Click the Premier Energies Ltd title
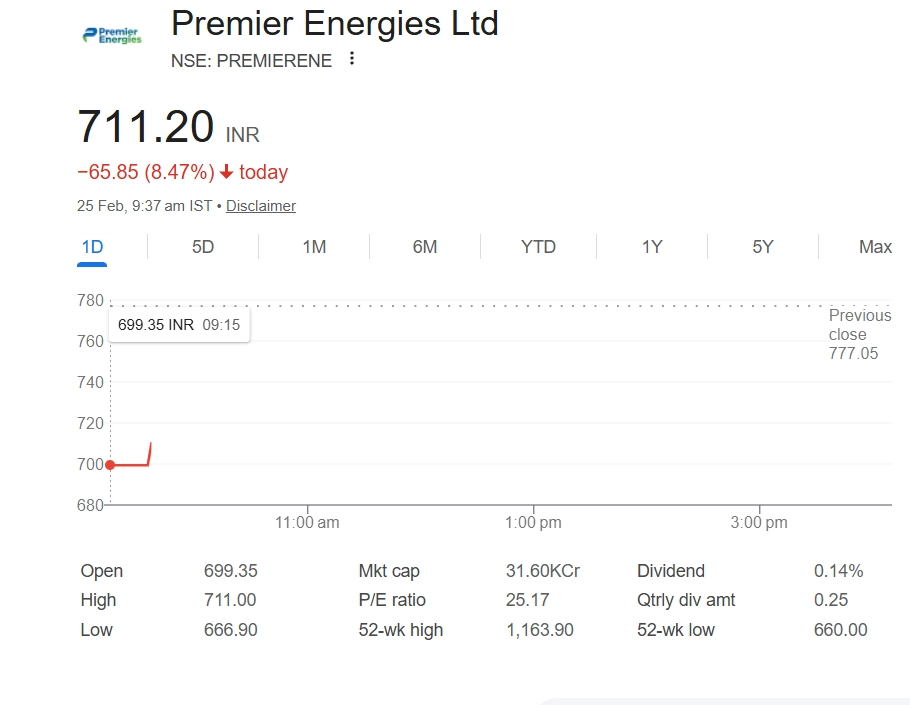Screen dimensions: 910x705 335,23
